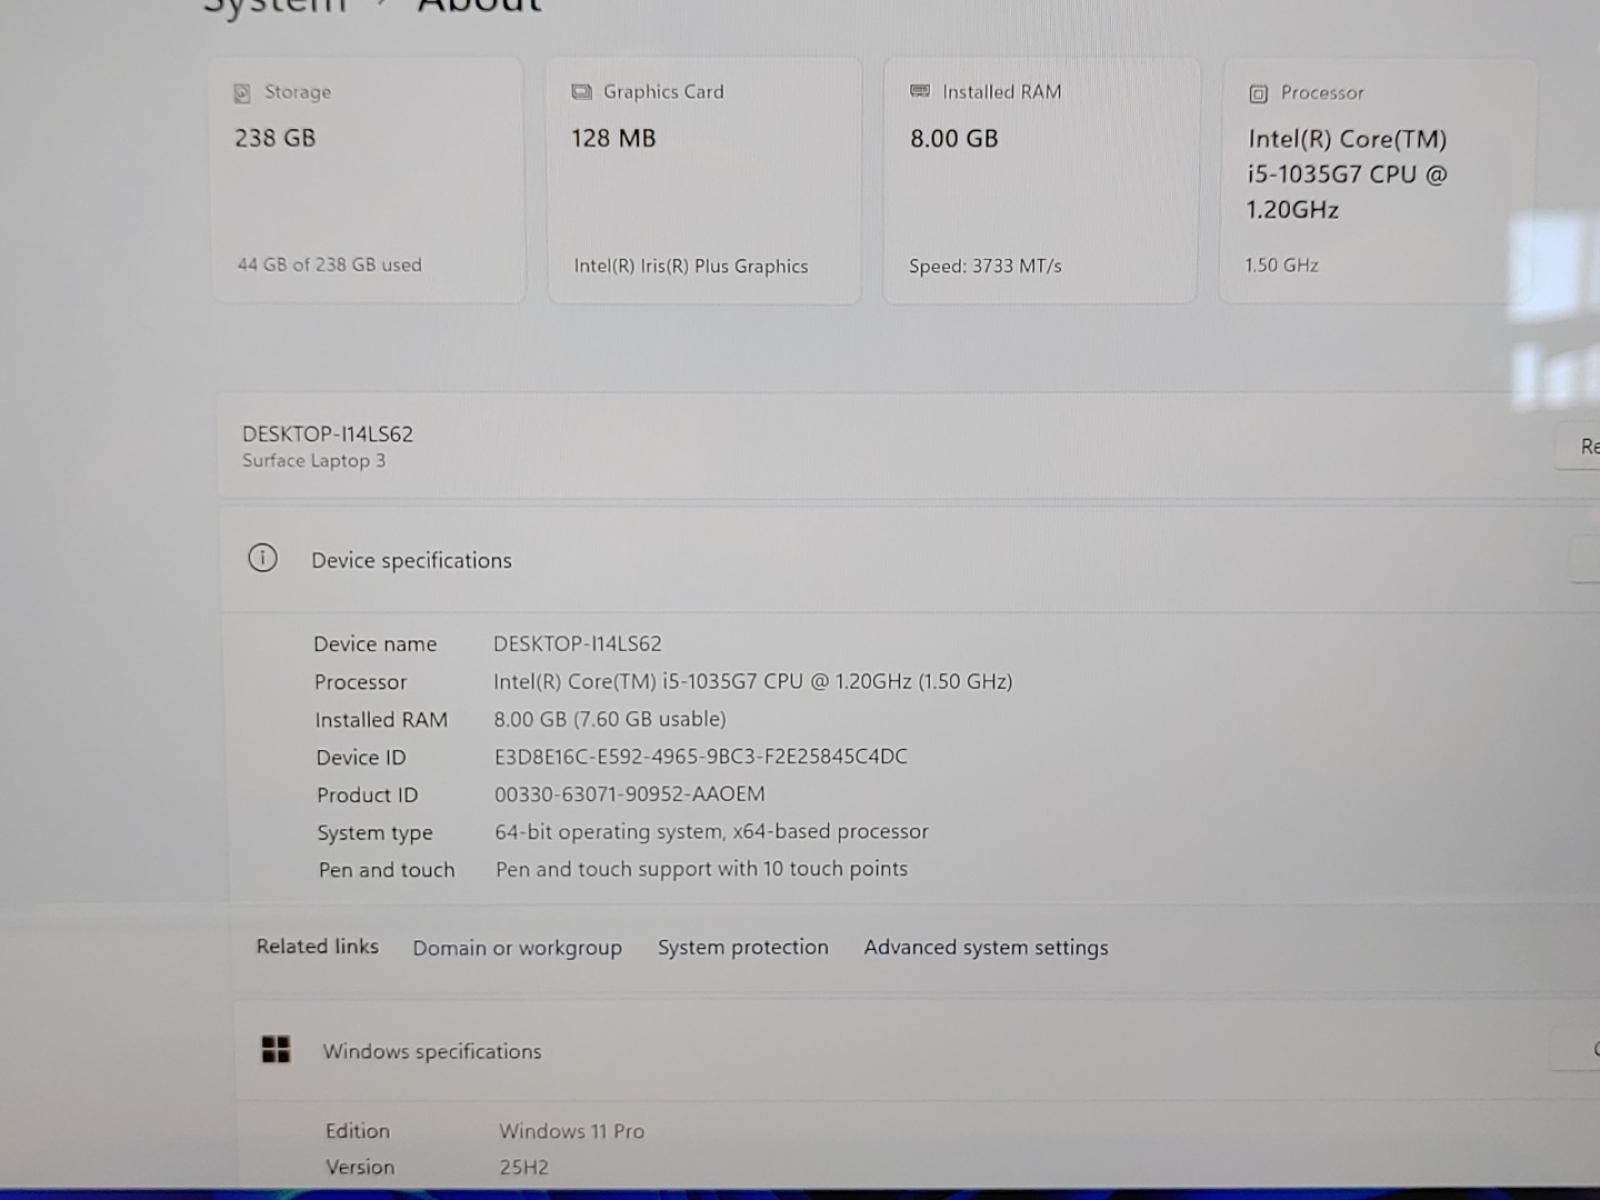Viewport: 1600px width, 1200px height.
Task: Click the 'Intel(R) Iris(R) Plus Graphics' text
Action: 691,267
